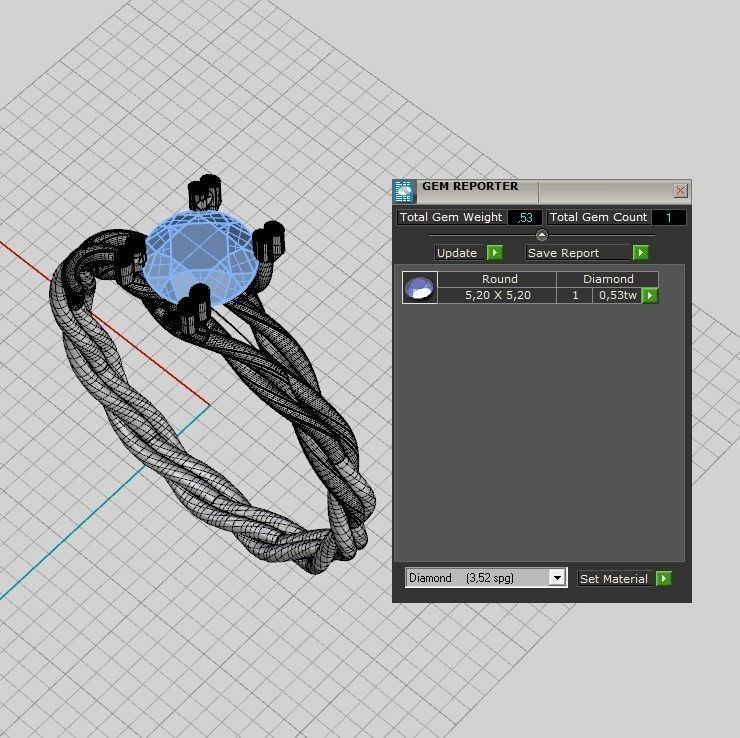Click the green arrow next to Set Material
Screen dimensions: 740x738
pos(664,579)
